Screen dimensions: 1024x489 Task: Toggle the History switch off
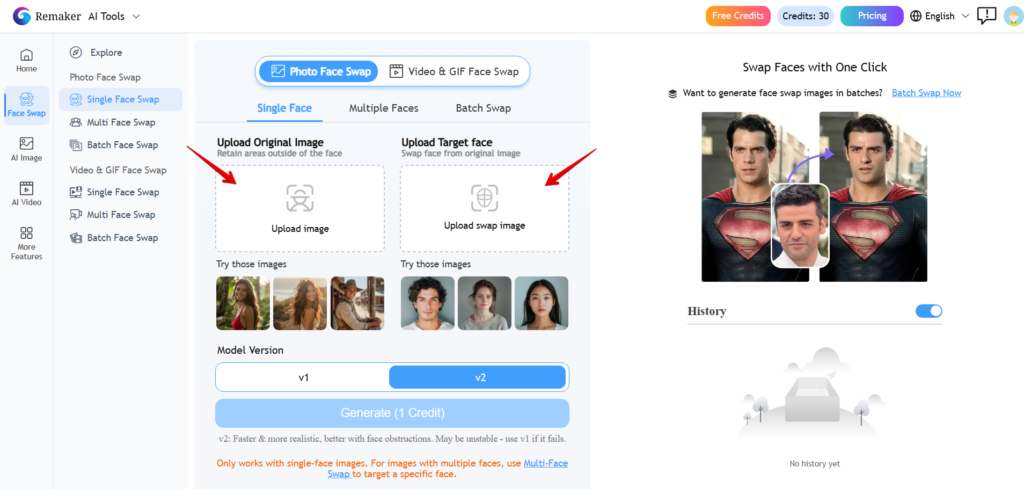pos(929,311)
